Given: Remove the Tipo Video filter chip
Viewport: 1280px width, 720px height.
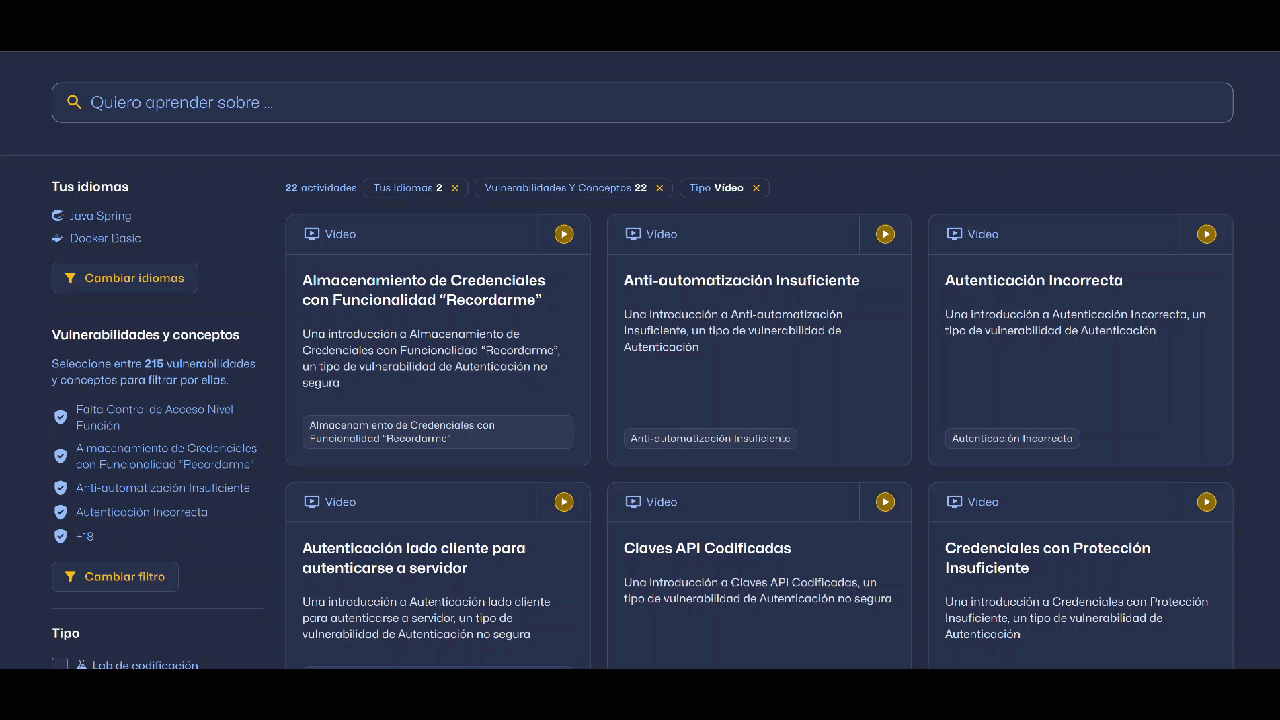Looking at the screenshot, I should pyautogui.click(x=757, y=187).
